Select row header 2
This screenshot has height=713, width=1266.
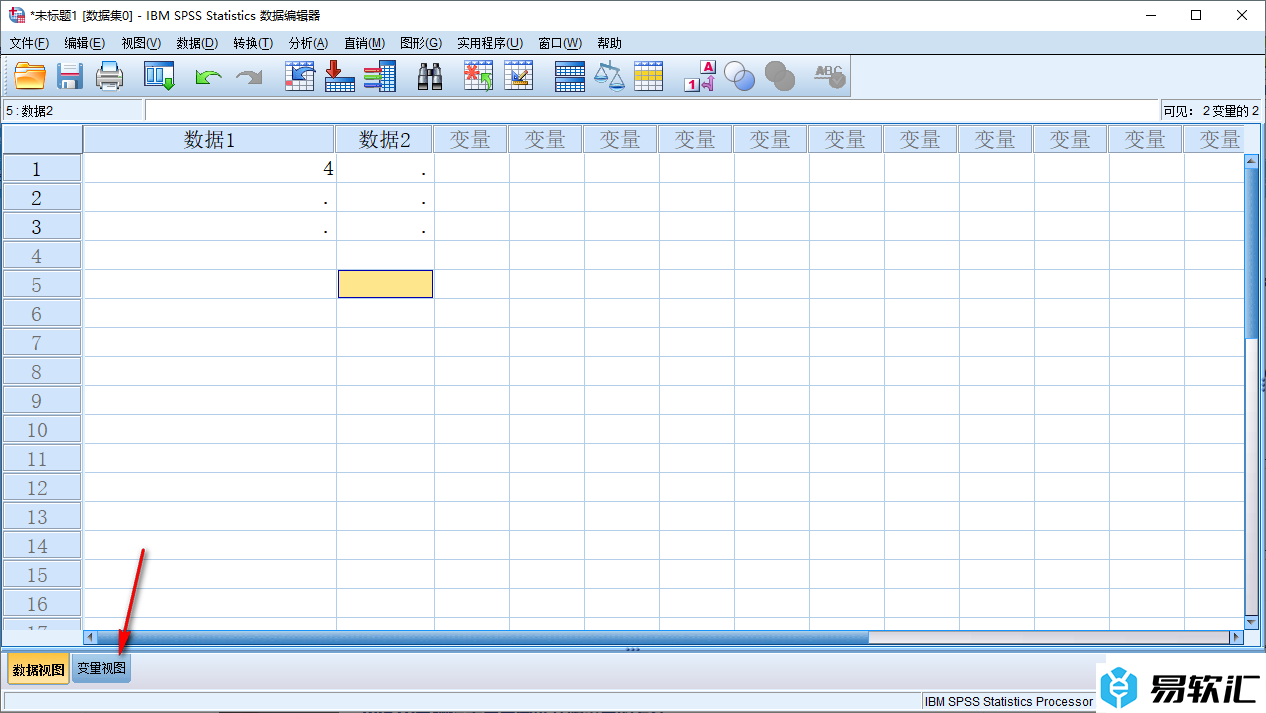(x=42, y=197)
